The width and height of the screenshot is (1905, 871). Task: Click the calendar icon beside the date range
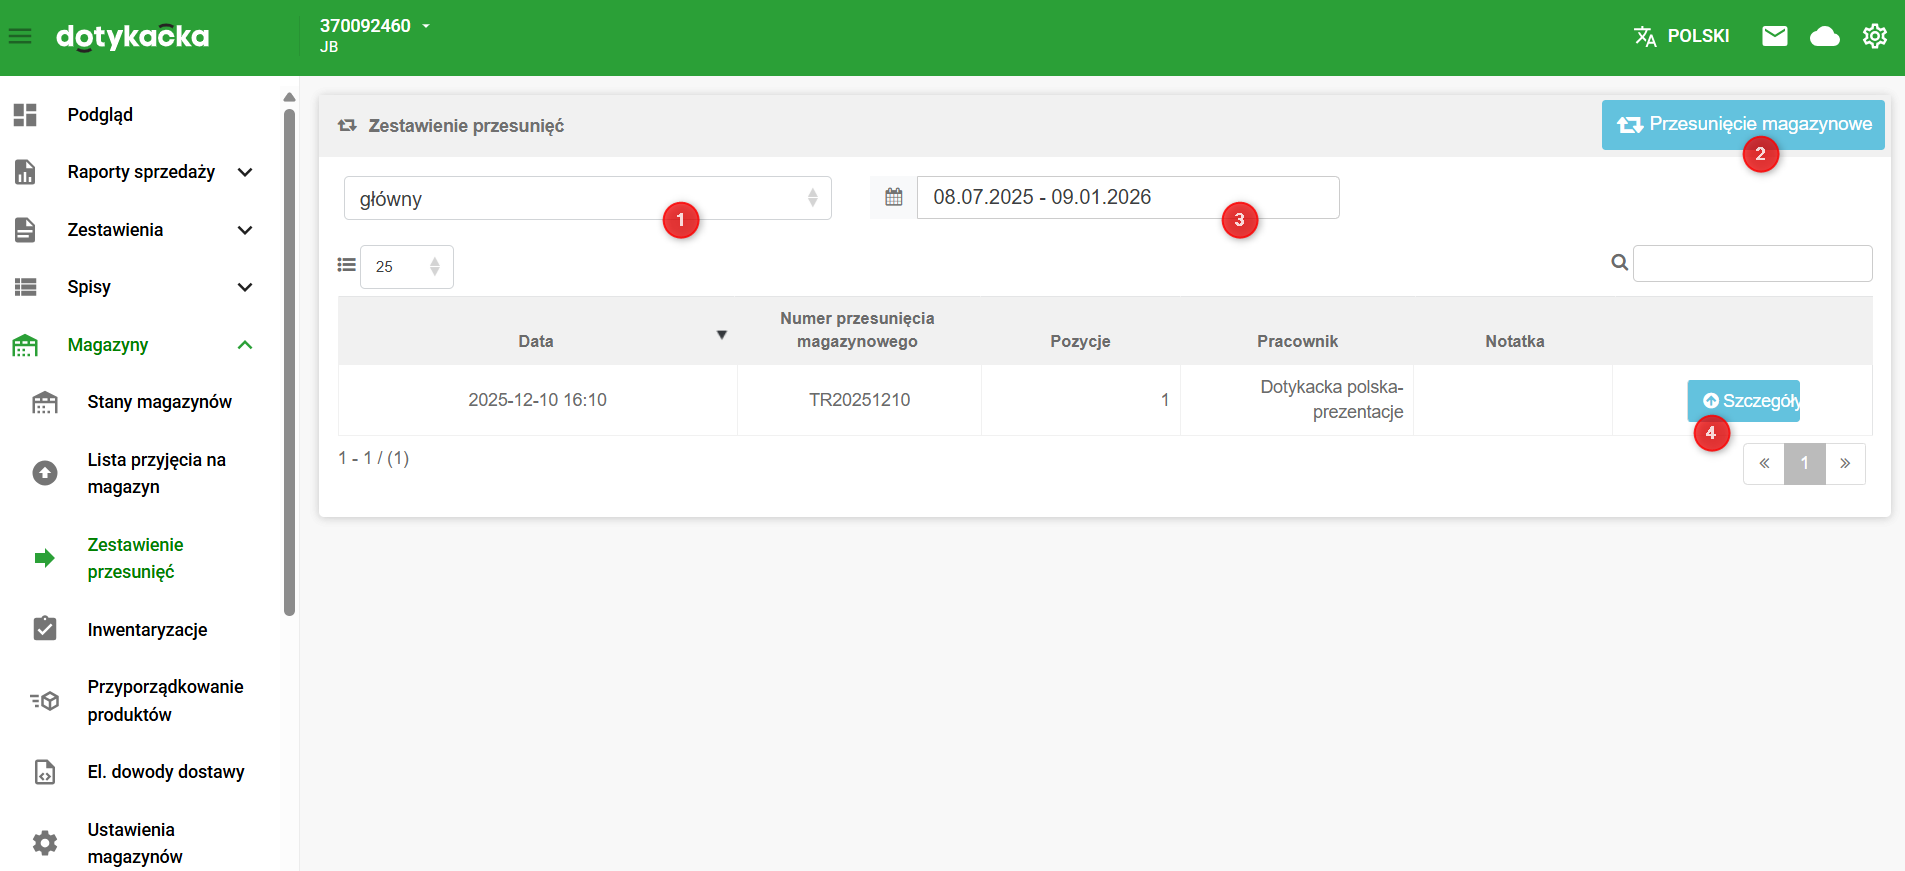coord(894,198)
